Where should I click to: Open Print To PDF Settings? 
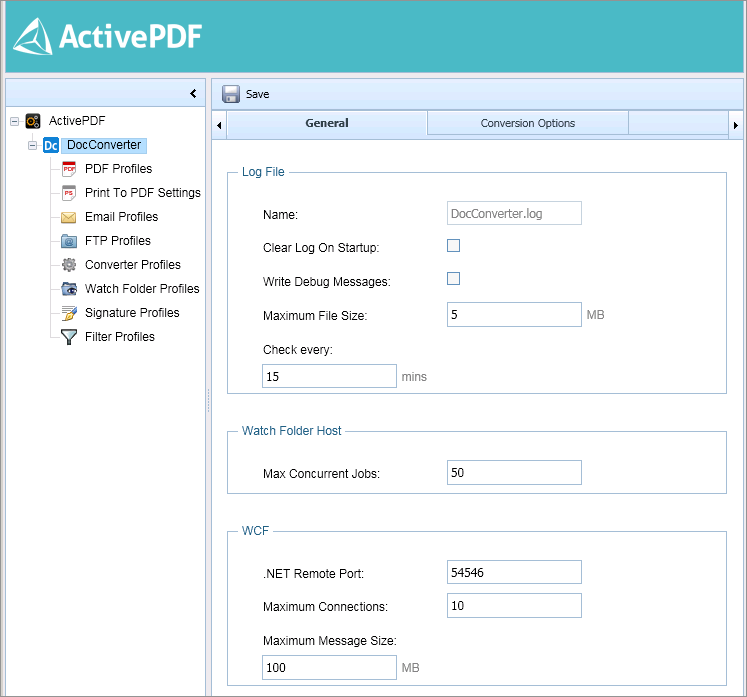click(x=143, y=193)
